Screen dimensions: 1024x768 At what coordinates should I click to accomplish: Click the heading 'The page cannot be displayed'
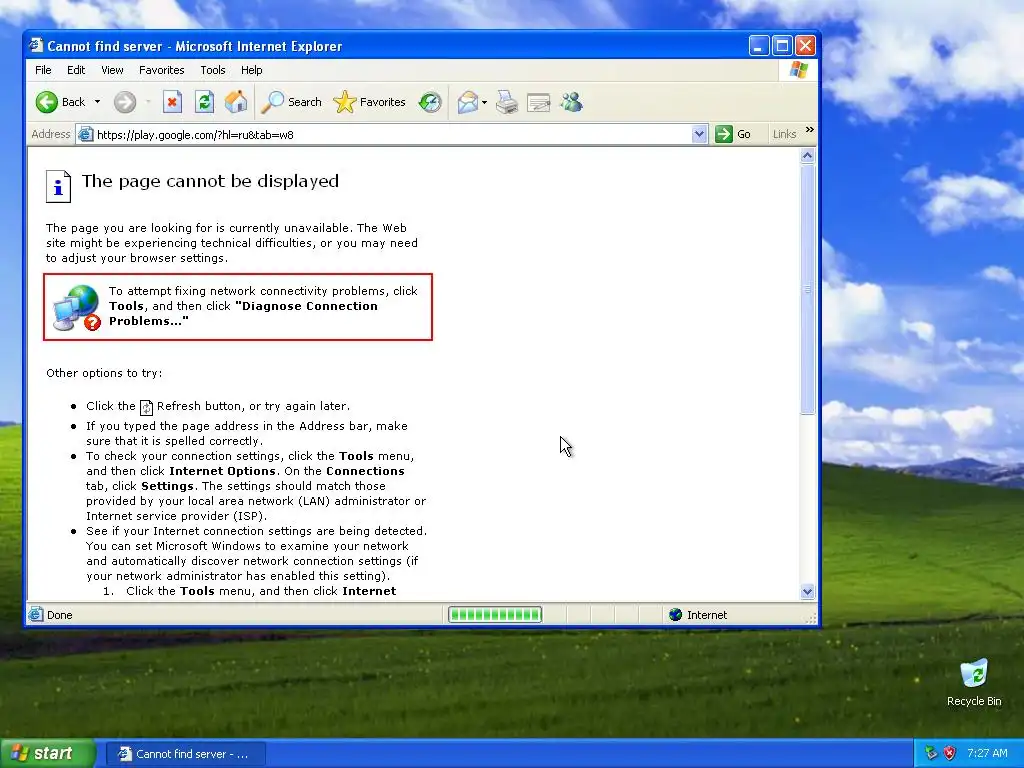pyautogui.click(x=210, y=181)
